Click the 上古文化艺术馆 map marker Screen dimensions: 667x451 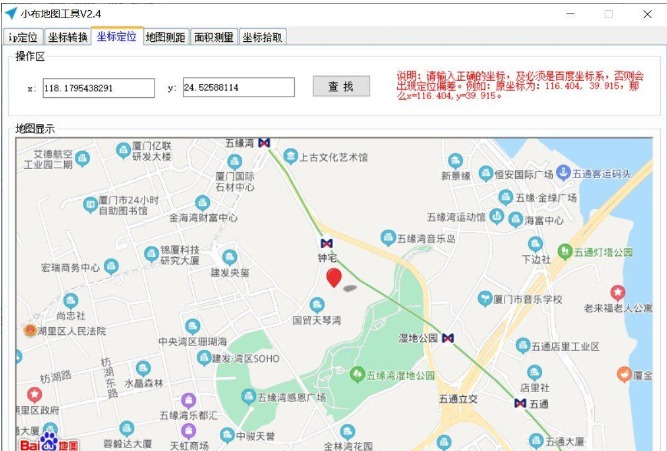tap(291, 156)
